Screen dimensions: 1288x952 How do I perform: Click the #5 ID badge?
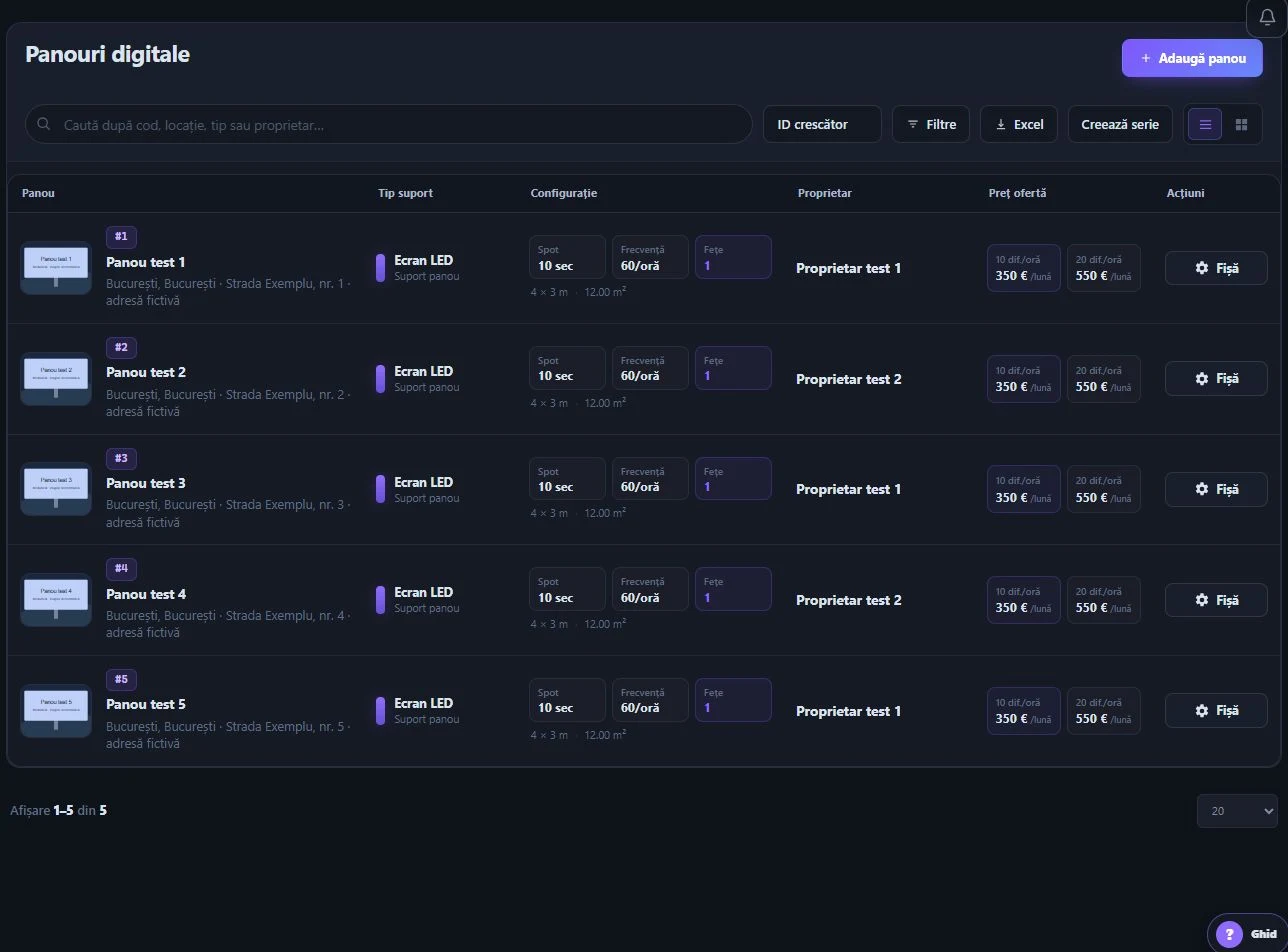121,680
